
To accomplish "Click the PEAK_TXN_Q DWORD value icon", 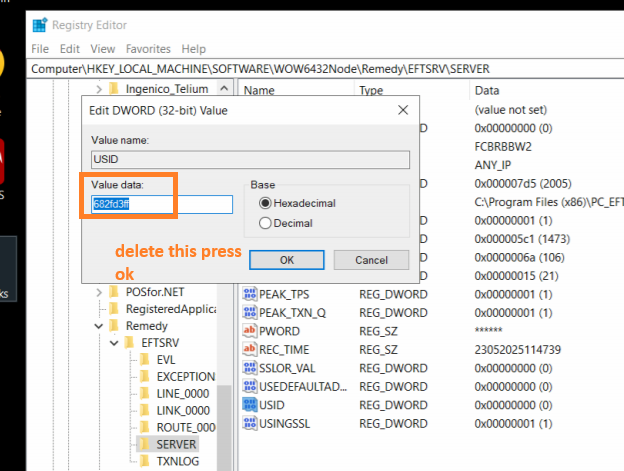I will pos(250,312).
